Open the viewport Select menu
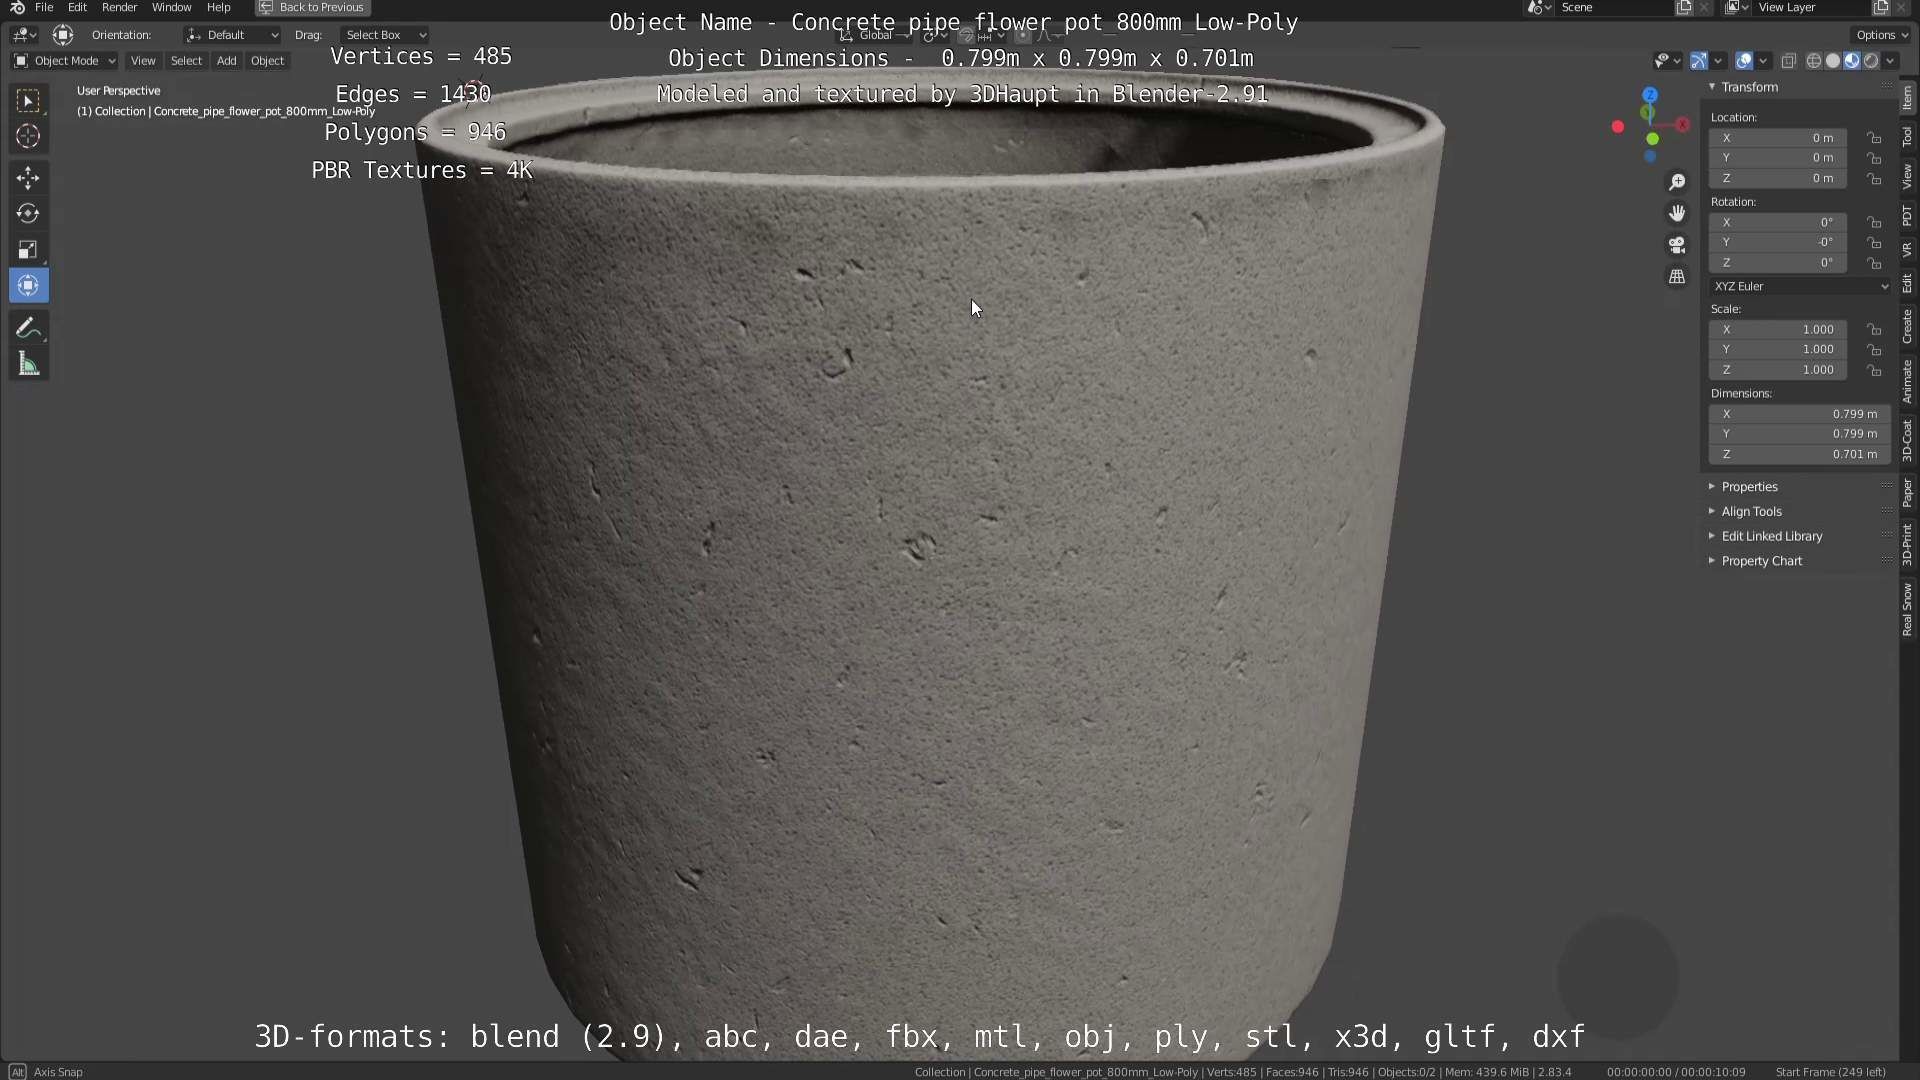Viewport: 1920px width, 1080px height. click(186, 61)
